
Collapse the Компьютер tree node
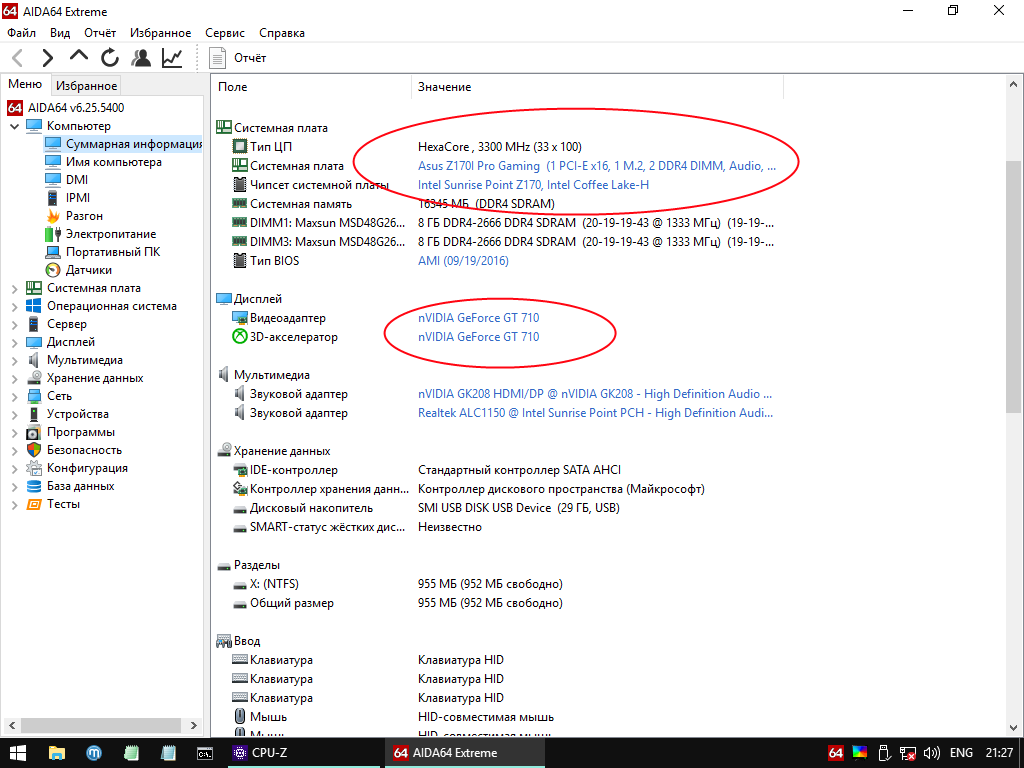[14, 126]
